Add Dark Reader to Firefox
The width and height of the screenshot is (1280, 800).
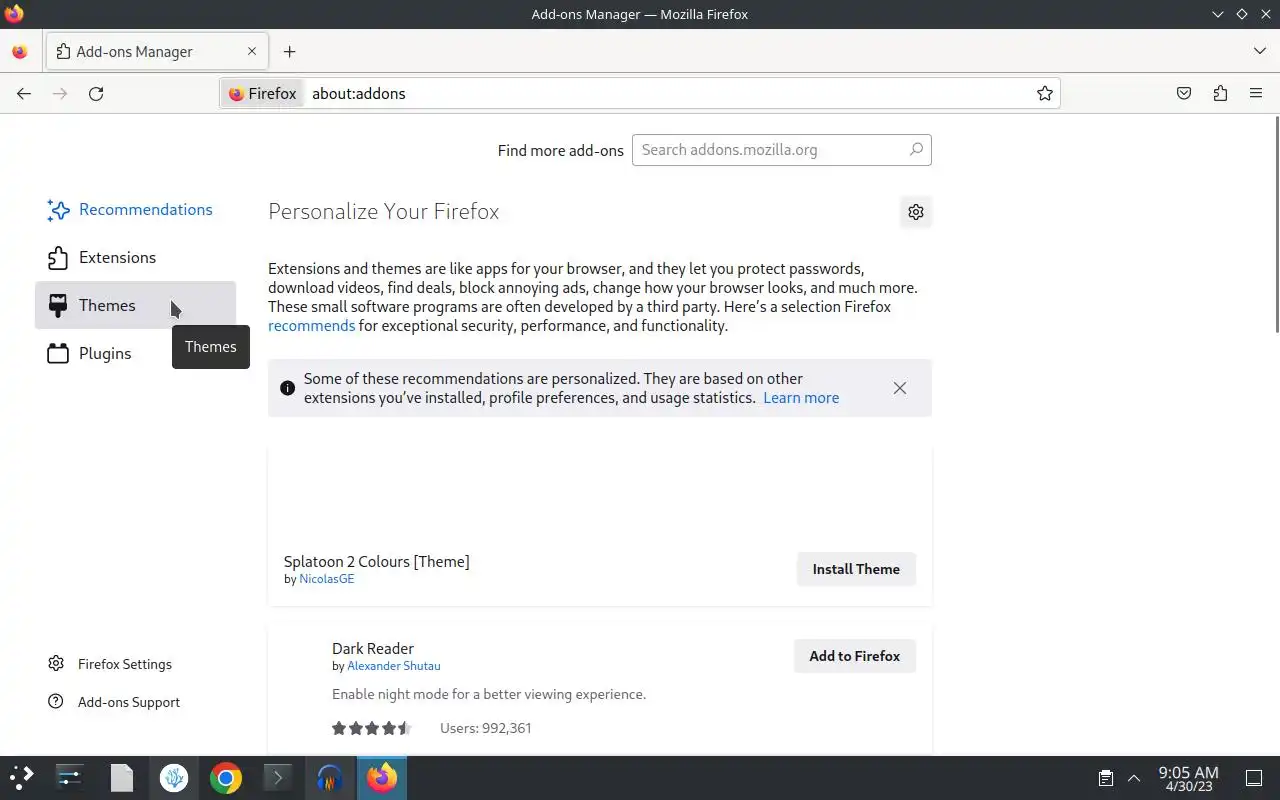click(x=855, y=656)
